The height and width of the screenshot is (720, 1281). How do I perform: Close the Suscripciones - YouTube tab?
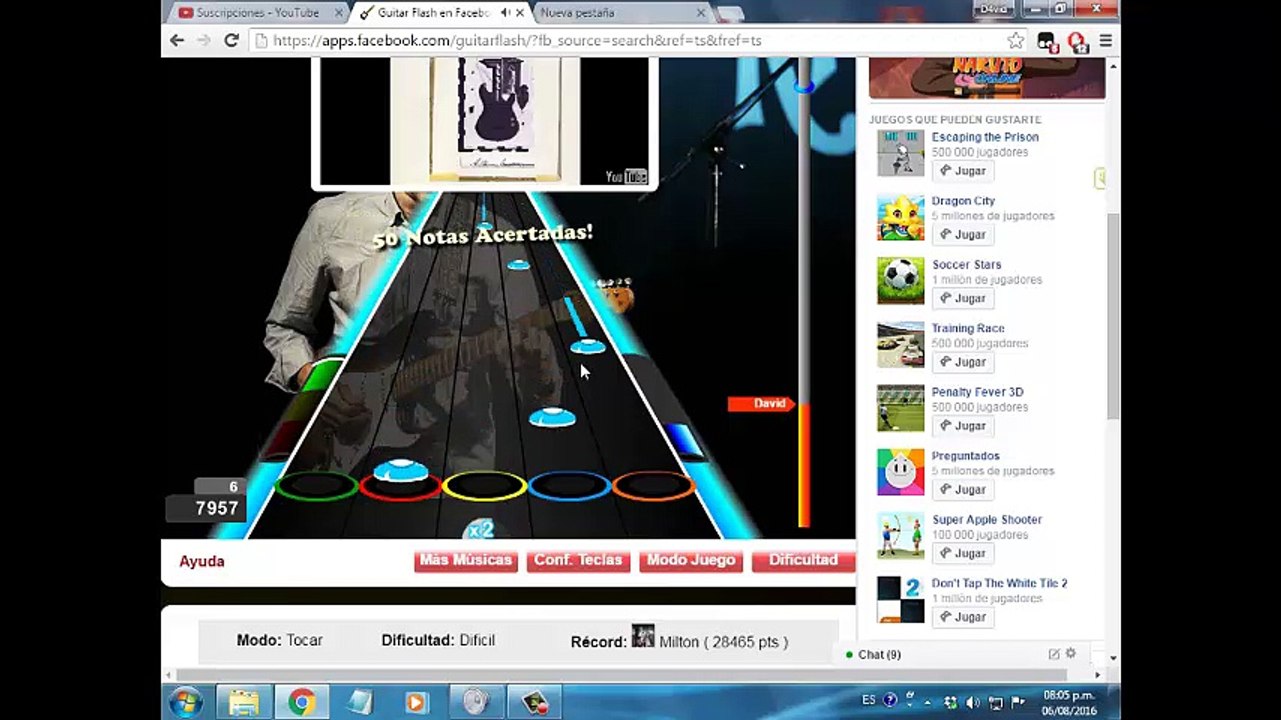pyautogui.click(x=338, y=13)
